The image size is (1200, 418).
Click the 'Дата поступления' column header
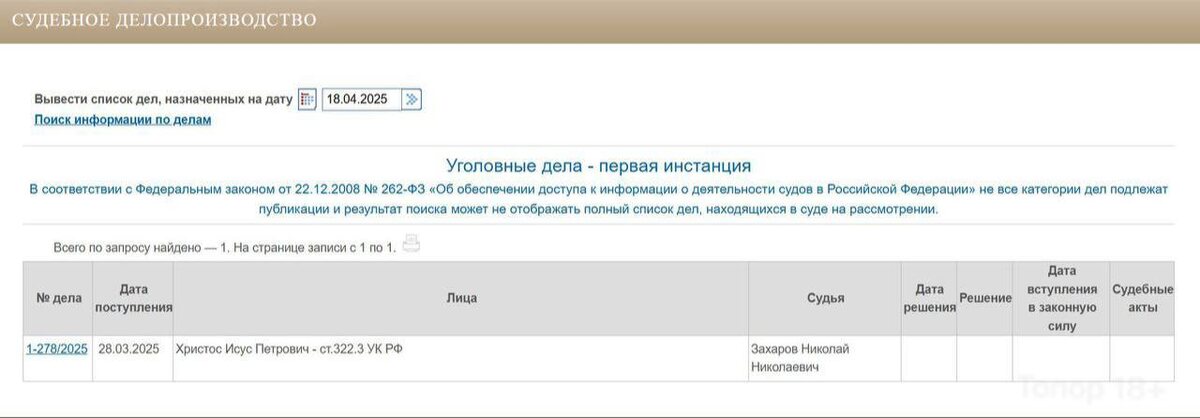point(133,298)
